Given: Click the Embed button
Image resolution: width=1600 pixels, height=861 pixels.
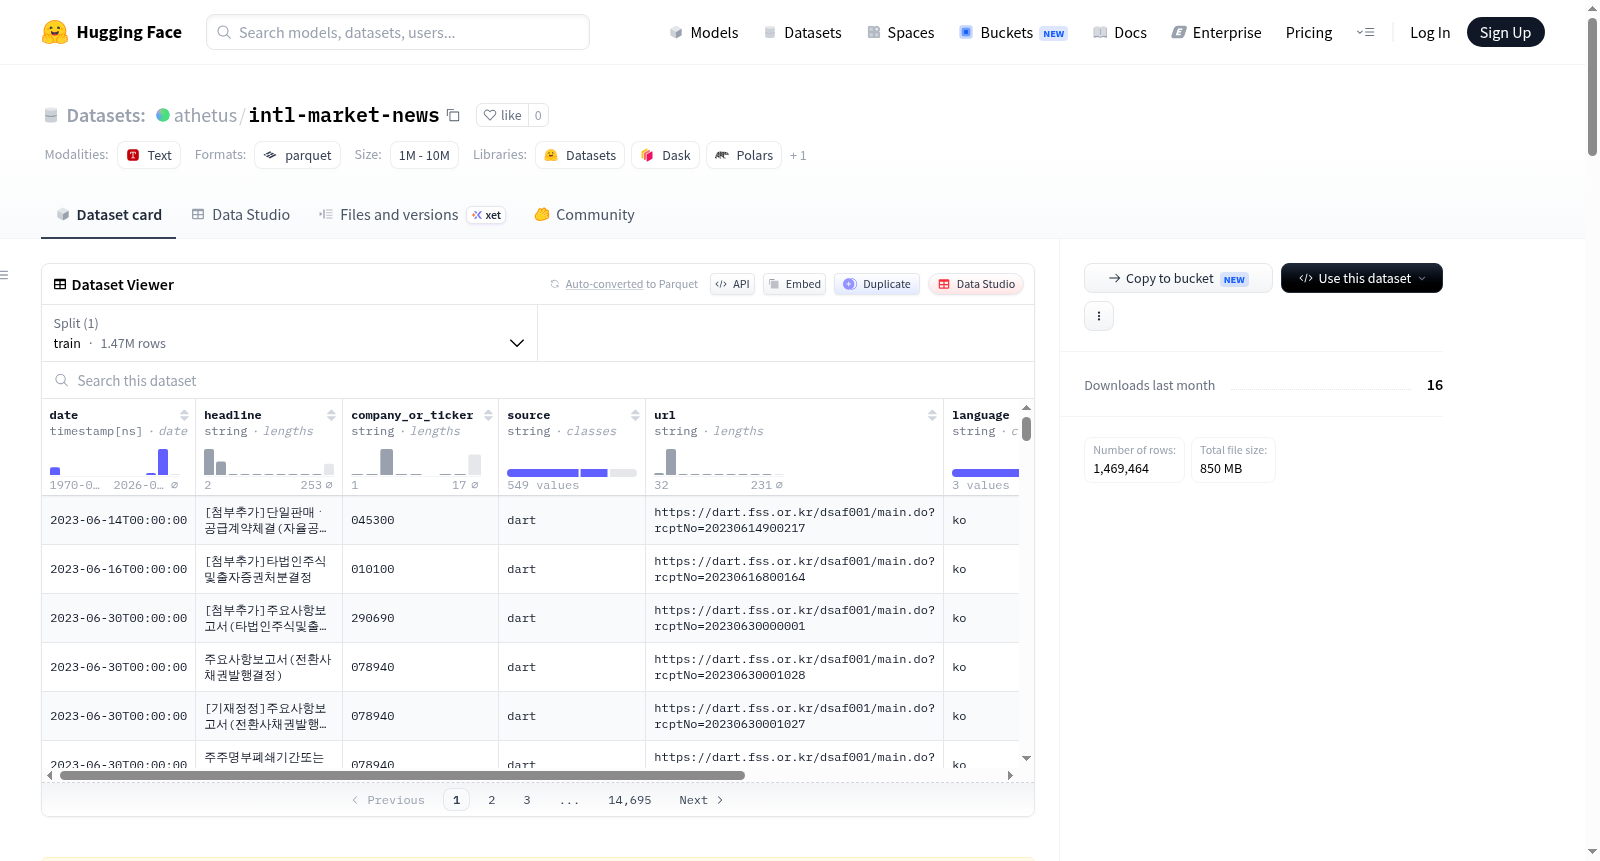Looking at the screenshot, I should coord(795,284).
